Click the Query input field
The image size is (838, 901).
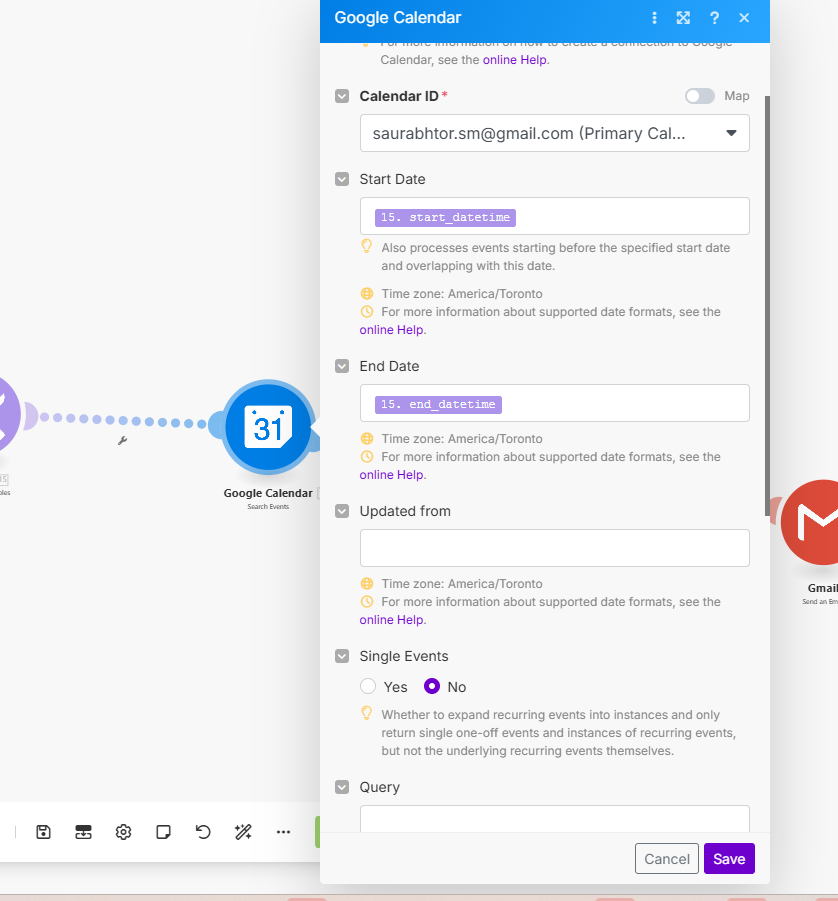click(x=555, y=819)
